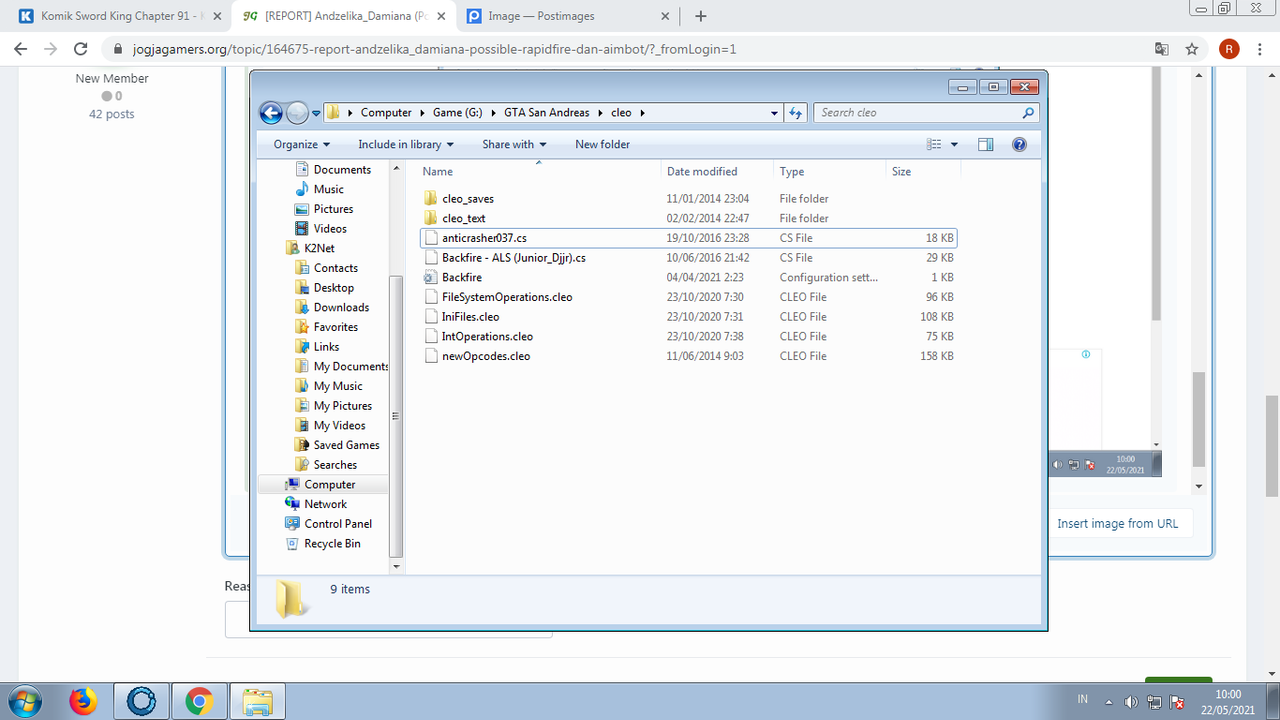Viewport: 1280px width, 720px height.
Task: Select Backfire - ALS (Junior_Djjr).cs file
Action: (x=688, y=257)
